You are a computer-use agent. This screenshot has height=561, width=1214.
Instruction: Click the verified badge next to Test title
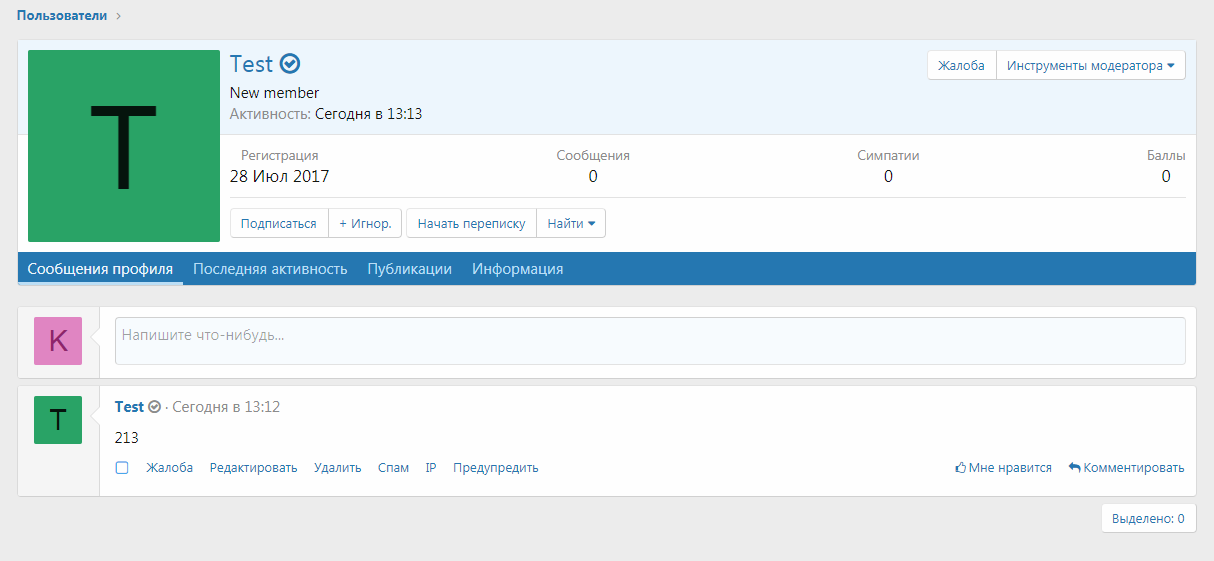tap(290, 64)
